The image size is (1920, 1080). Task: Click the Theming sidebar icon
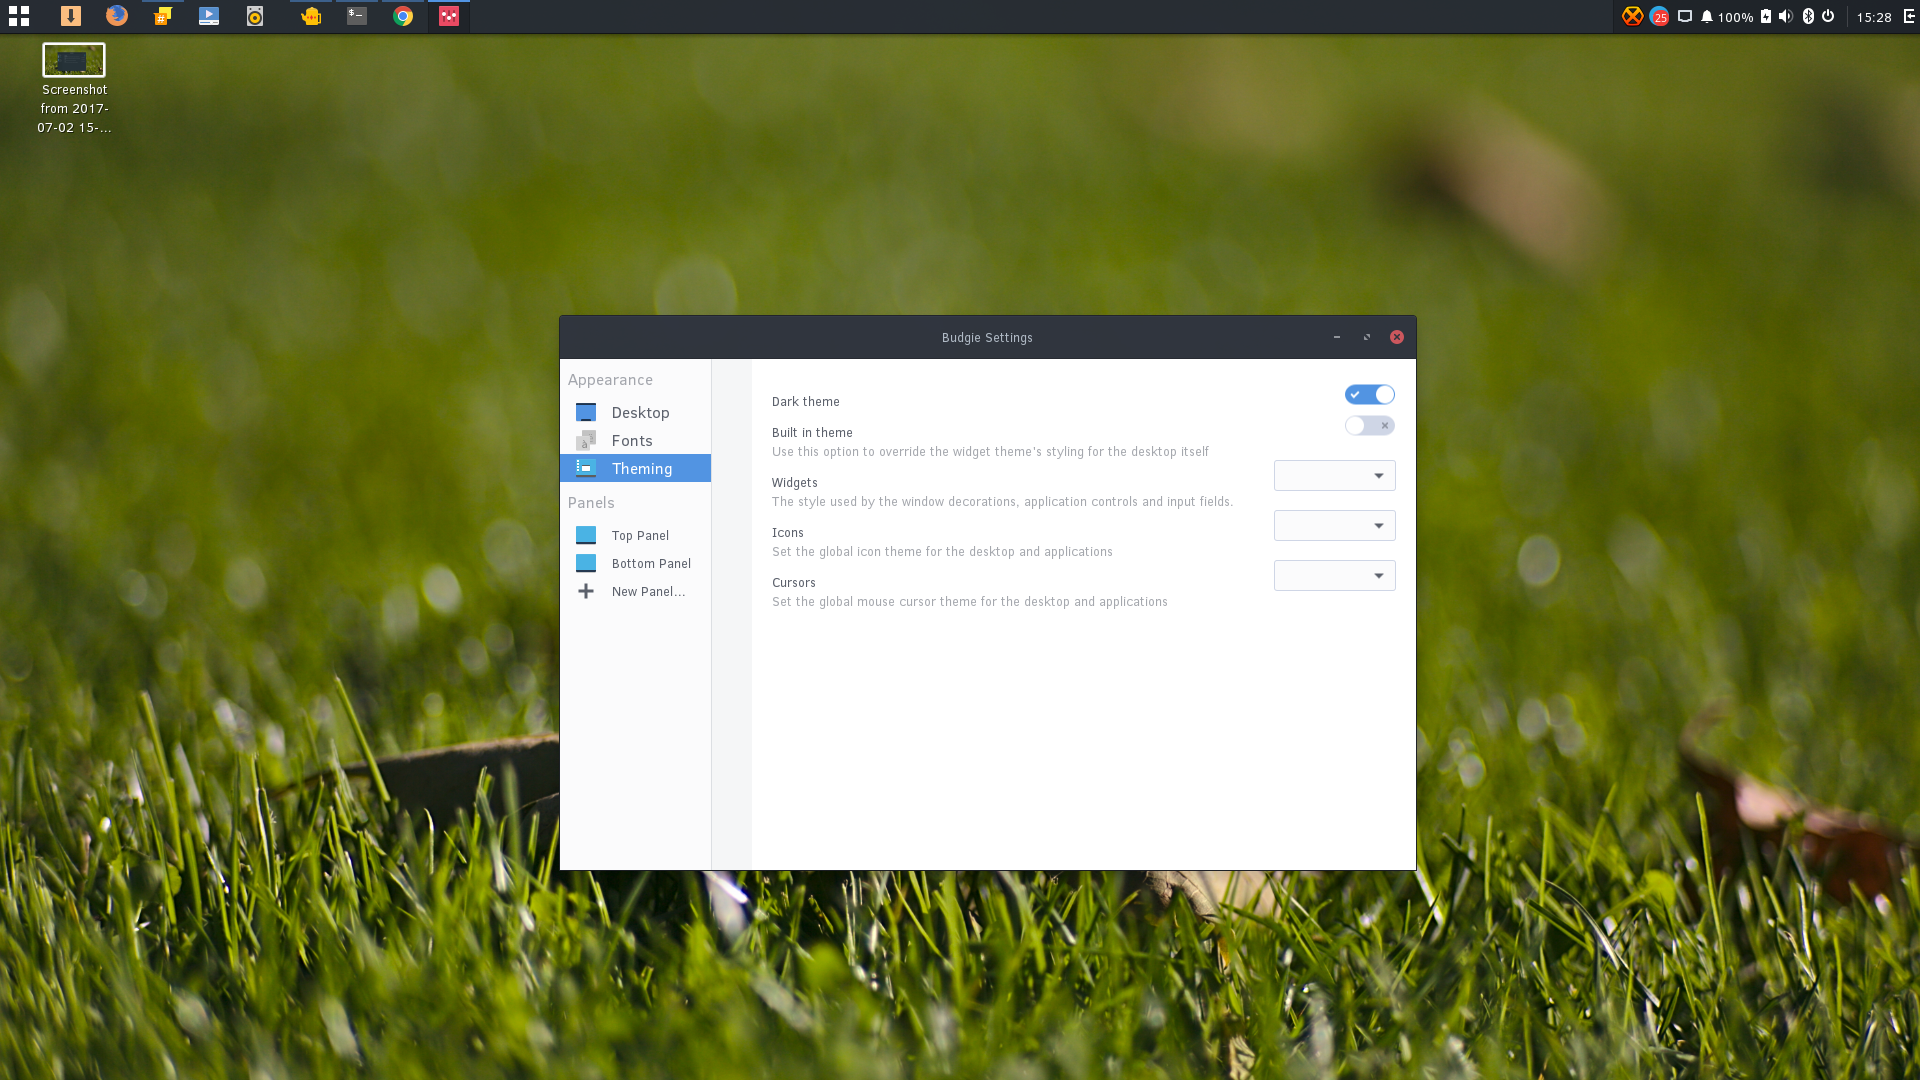pos(586,468)
